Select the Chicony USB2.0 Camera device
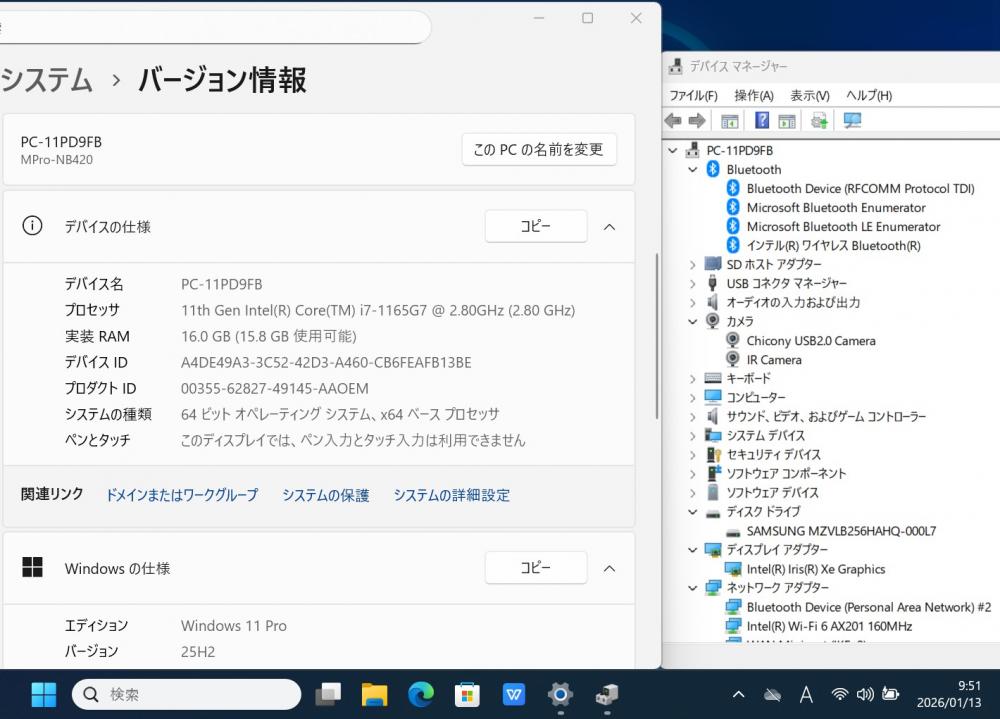The image size is (1000, 719). click(810, 341)
